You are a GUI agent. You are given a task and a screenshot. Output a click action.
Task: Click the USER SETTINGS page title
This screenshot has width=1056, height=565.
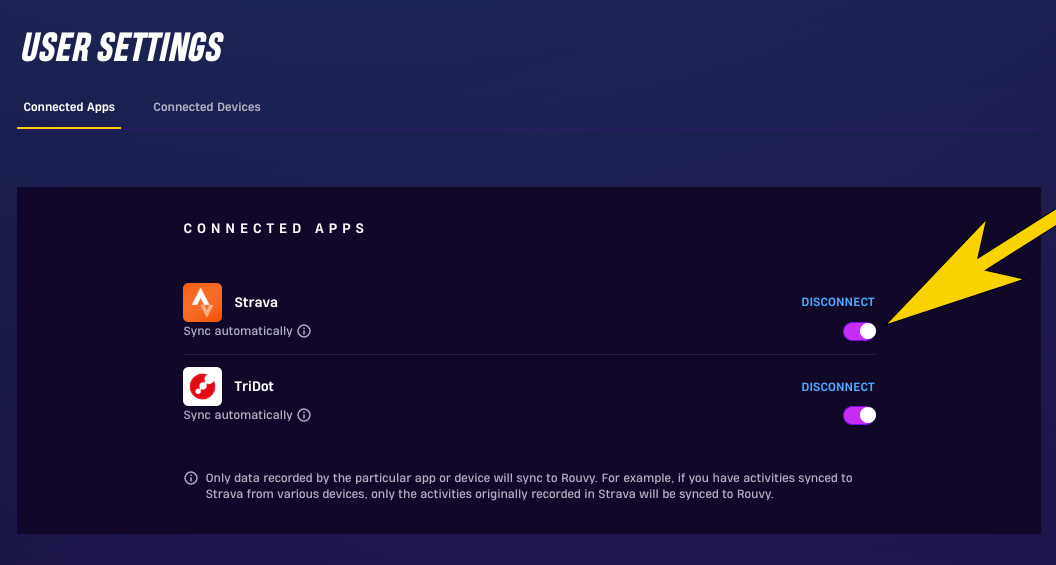[122, 47]
